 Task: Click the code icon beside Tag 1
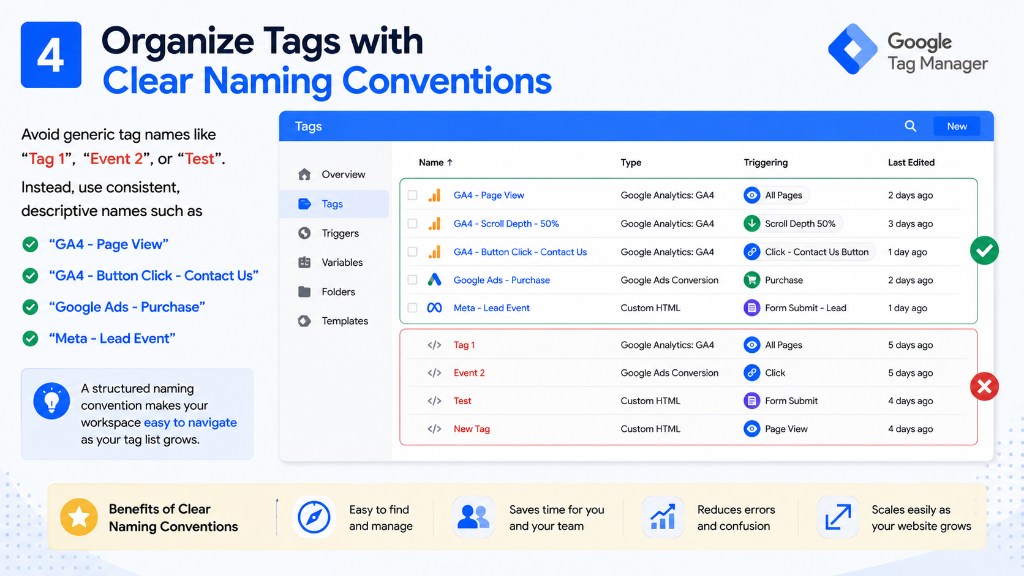[x=434, y=345]
